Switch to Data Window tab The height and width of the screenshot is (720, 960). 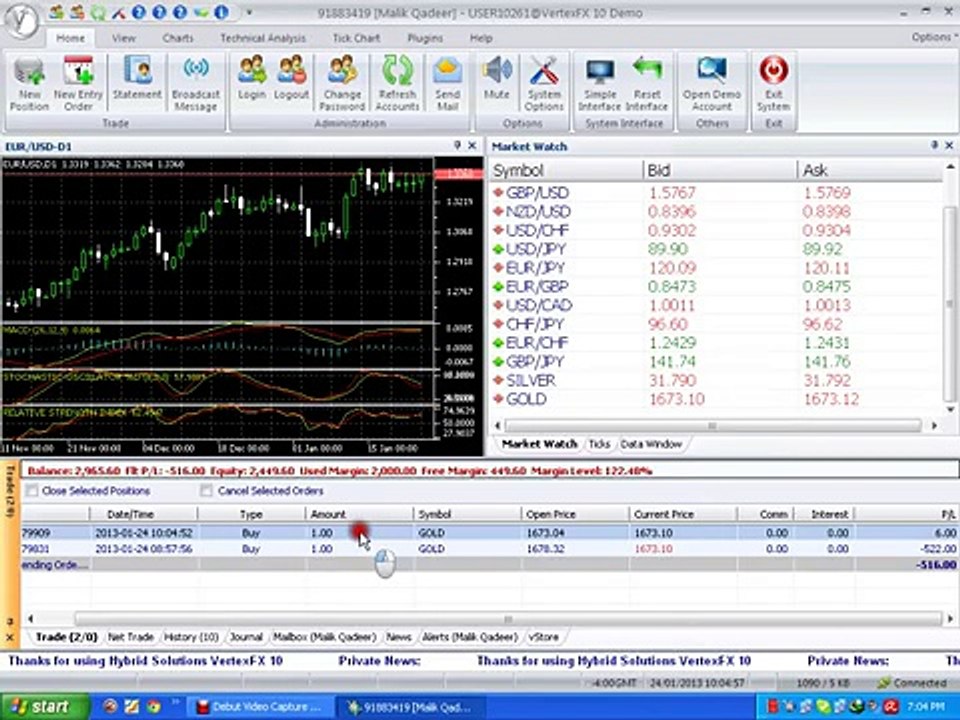click(651, 444)
